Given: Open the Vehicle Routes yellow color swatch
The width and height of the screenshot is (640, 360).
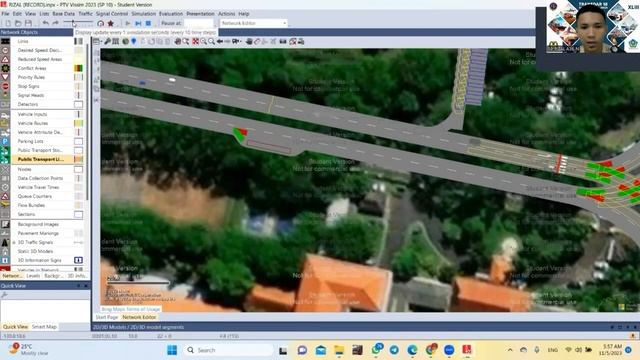Looking at the screenshot, I should 78,123.
